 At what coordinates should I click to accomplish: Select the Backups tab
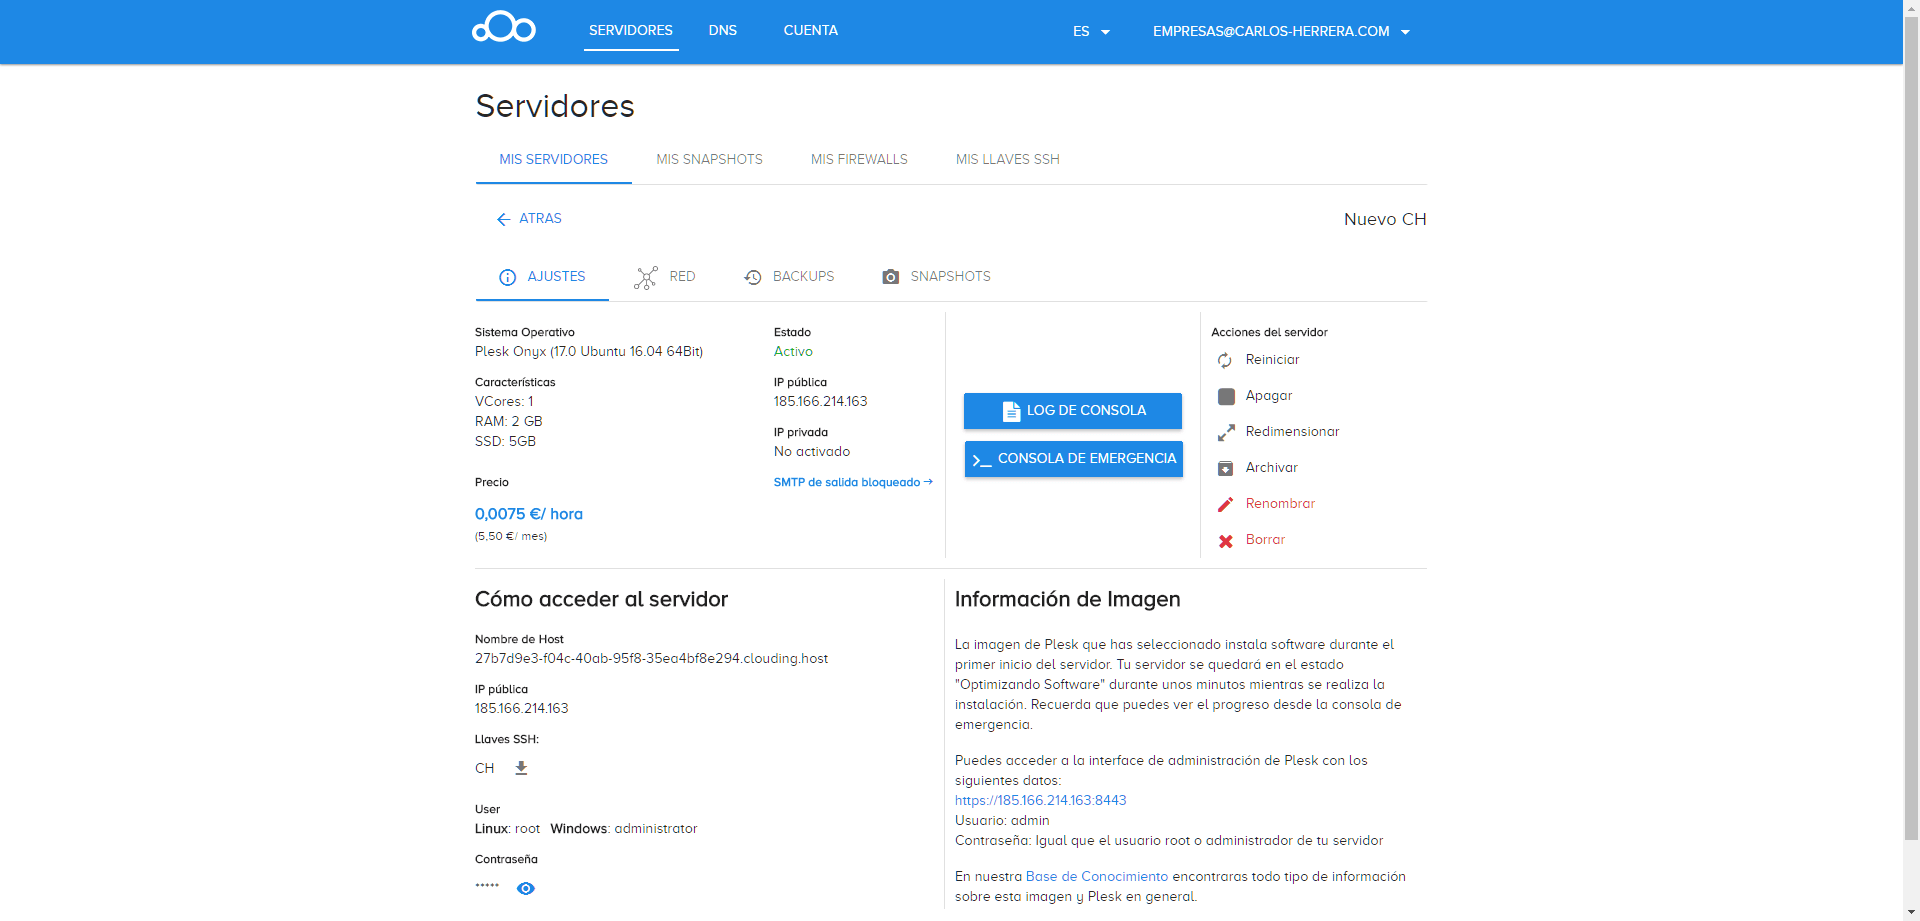[x=789, y=277]
